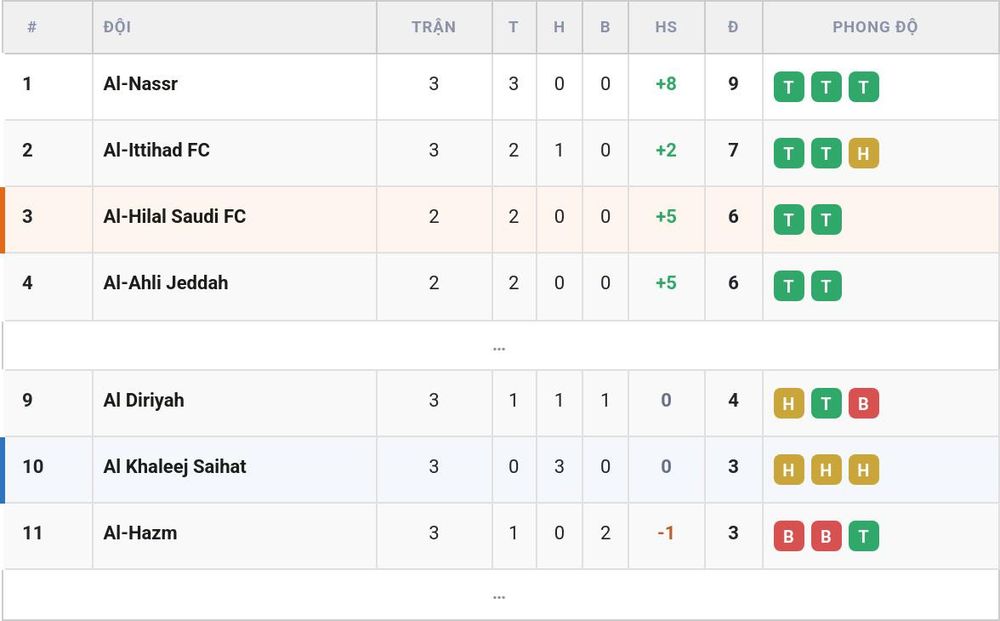
Task: Click Al-Ahli Jeddah's second T form badge
Action: 826,286
